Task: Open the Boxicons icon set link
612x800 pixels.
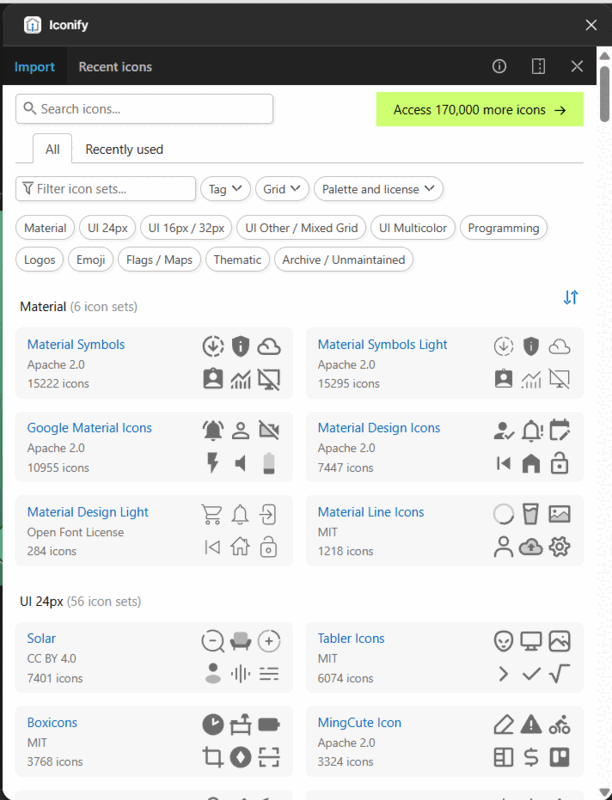Action: click(x=52, y=722)
